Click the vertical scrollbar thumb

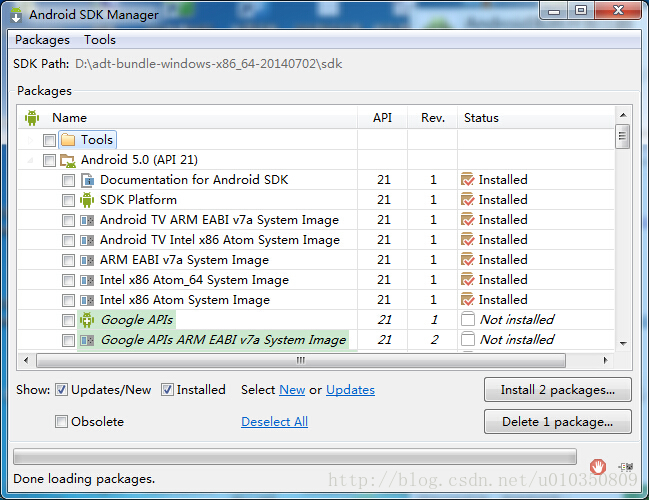click(623, 136)
